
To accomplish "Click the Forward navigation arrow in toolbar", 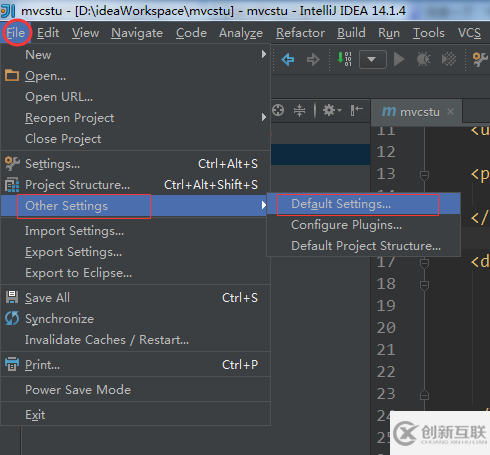I will click(x=313, y=60).
